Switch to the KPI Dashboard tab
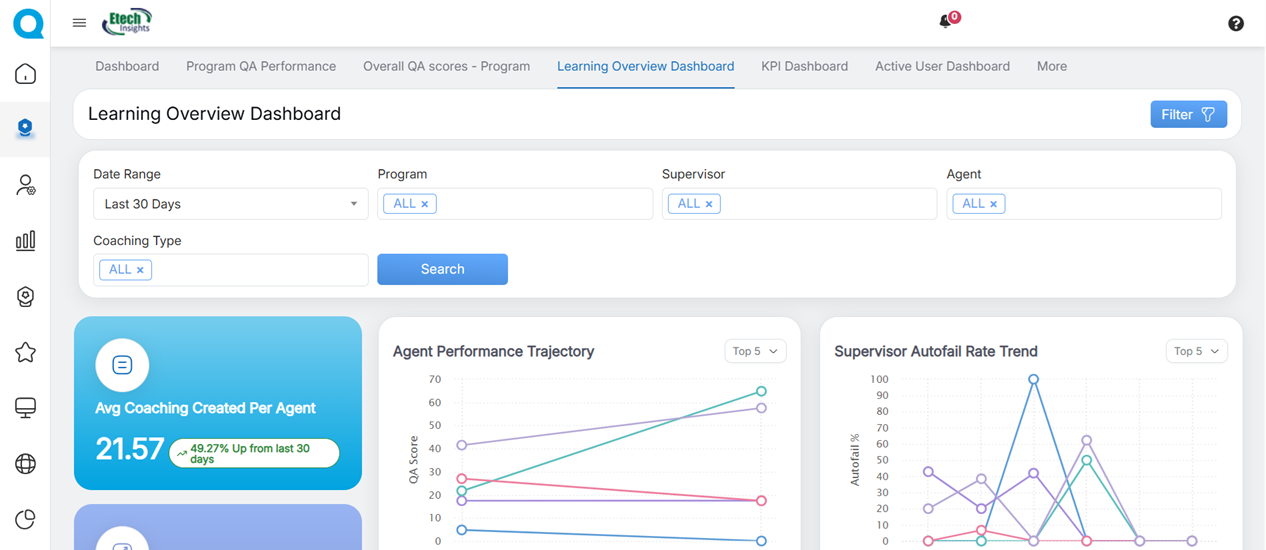Image resolution: width=1266 pixels, height=550 pixels. click(804, 66)
